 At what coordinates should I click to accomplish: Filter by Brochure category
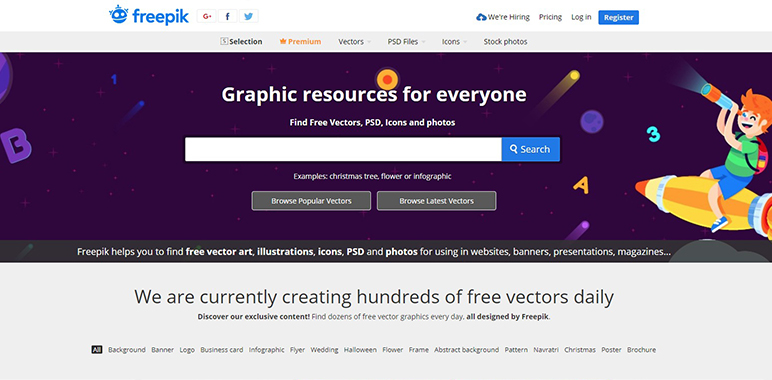coord(641,350)
